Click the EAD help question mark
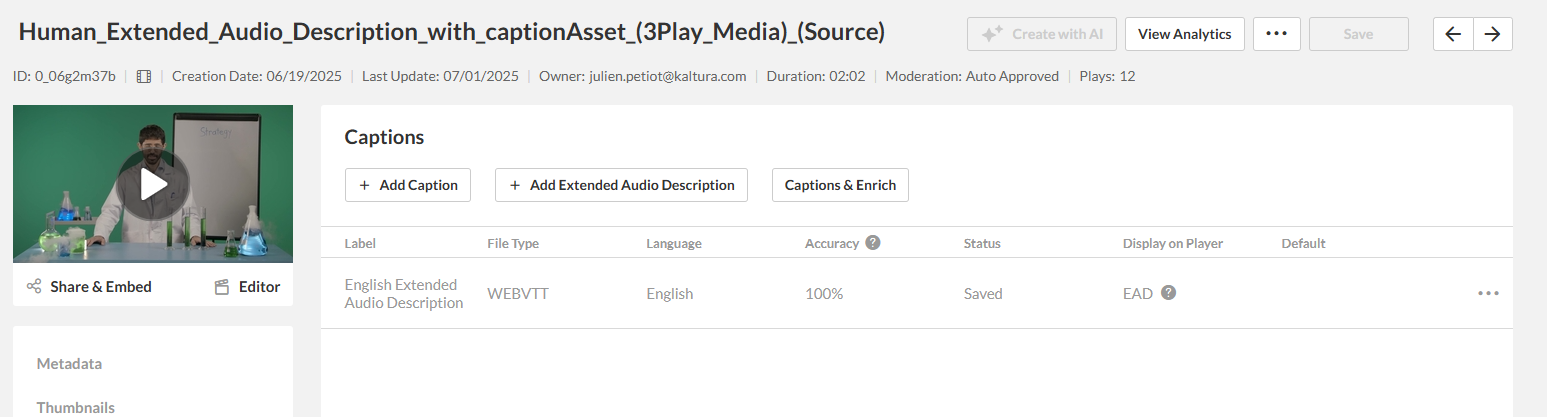The width and height of the screenshot is (1547, 417). click(1168, 293)
